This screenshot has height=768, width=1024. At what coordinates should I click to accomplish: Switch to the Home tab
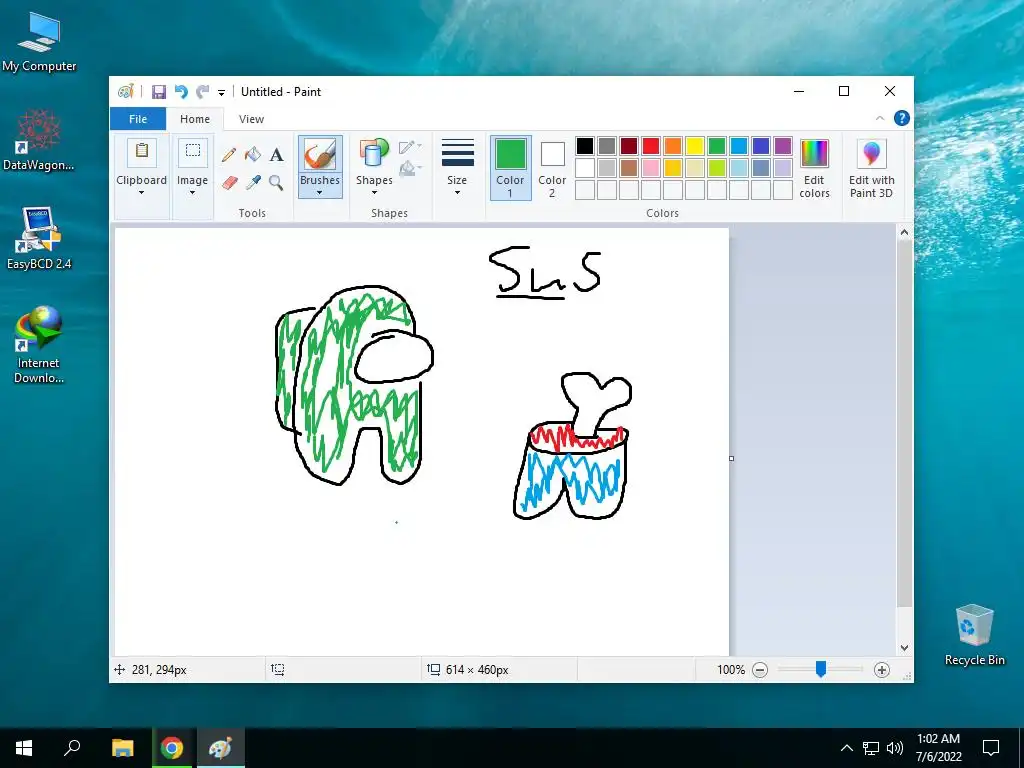pos(195,119)
